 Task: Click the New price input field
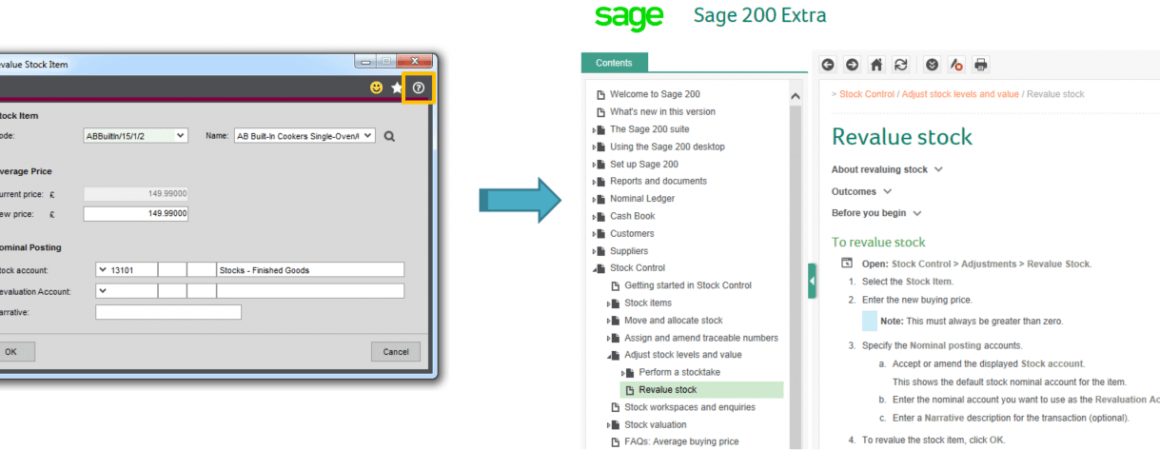pos(136,215)
